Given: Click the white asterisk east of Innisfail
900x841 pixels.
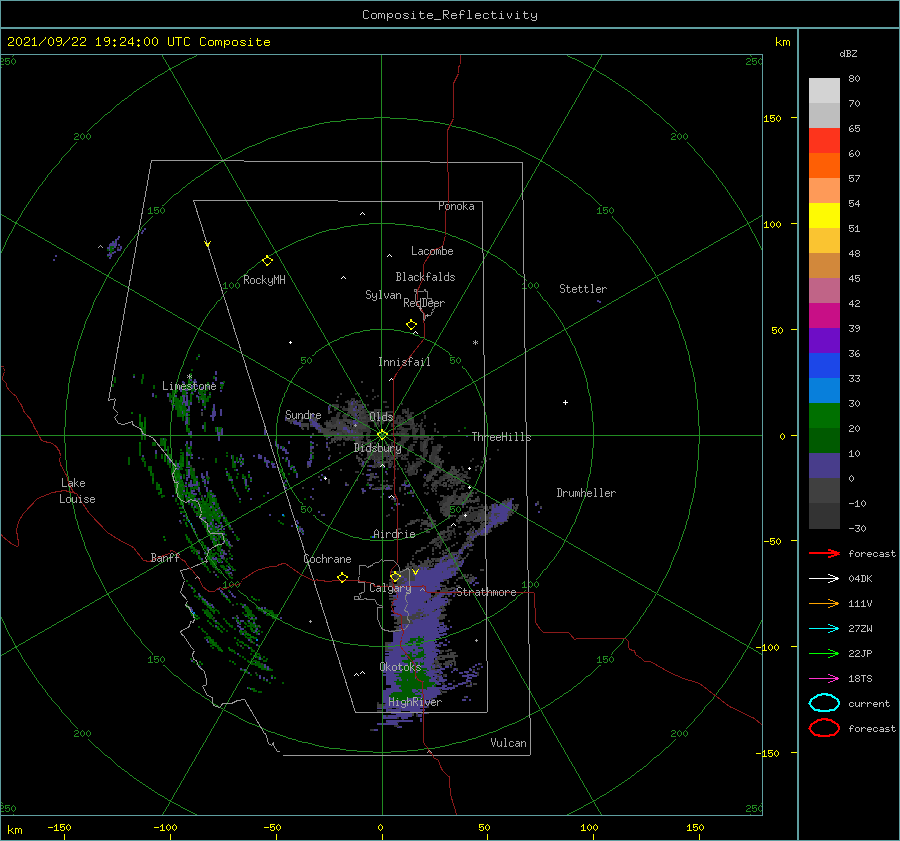Looking at the screenshot, I should click(x=475, y=343).
